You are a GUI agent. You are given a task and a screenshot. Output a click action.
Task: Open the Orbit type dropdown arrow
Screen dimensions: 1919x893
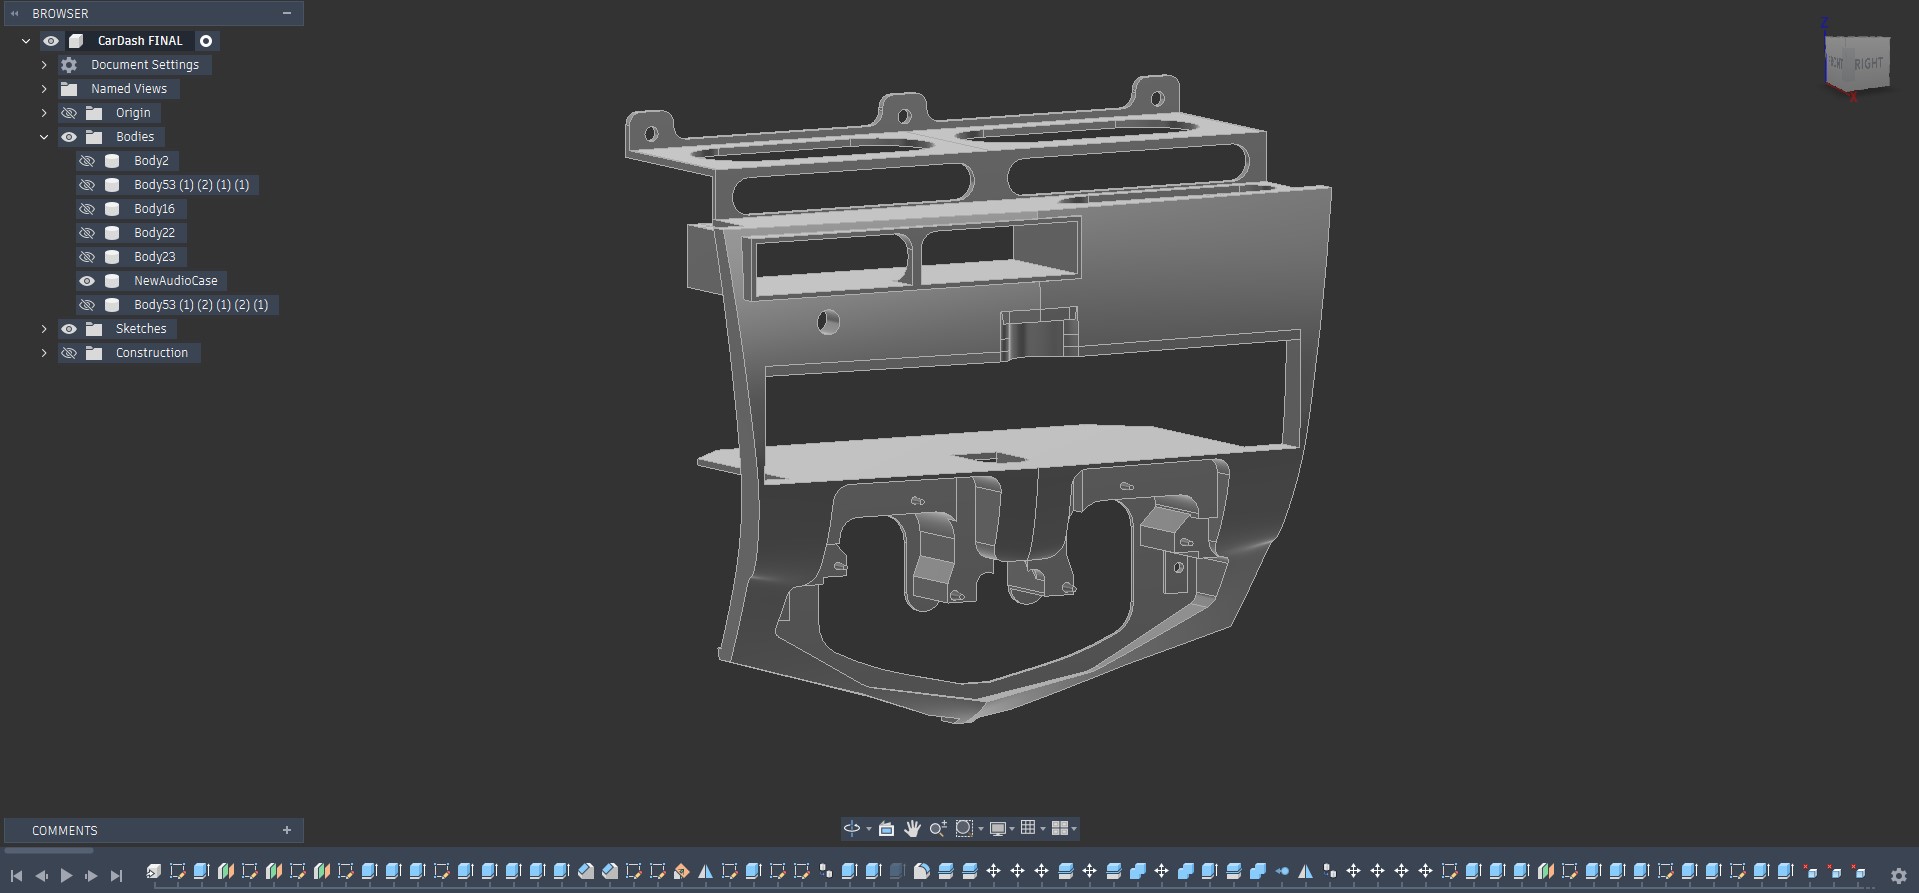868,829
